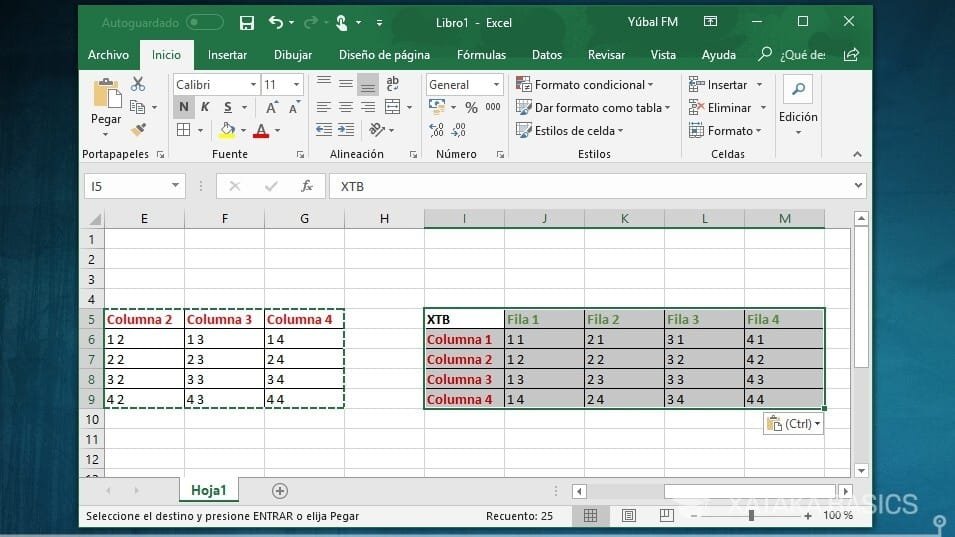Switch to the Diseño de página tab
Image resolution: width=955 pixels, height=537 pixels.
pos(384,55)
